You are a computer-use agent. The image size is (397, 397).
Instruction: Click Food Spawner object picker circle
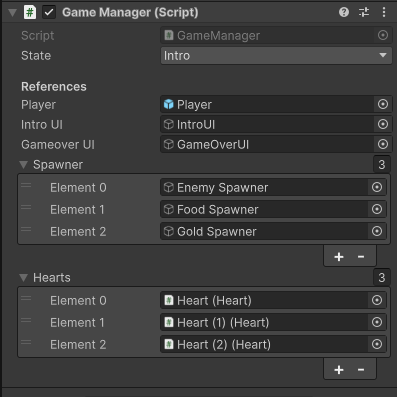coord(377,209)
